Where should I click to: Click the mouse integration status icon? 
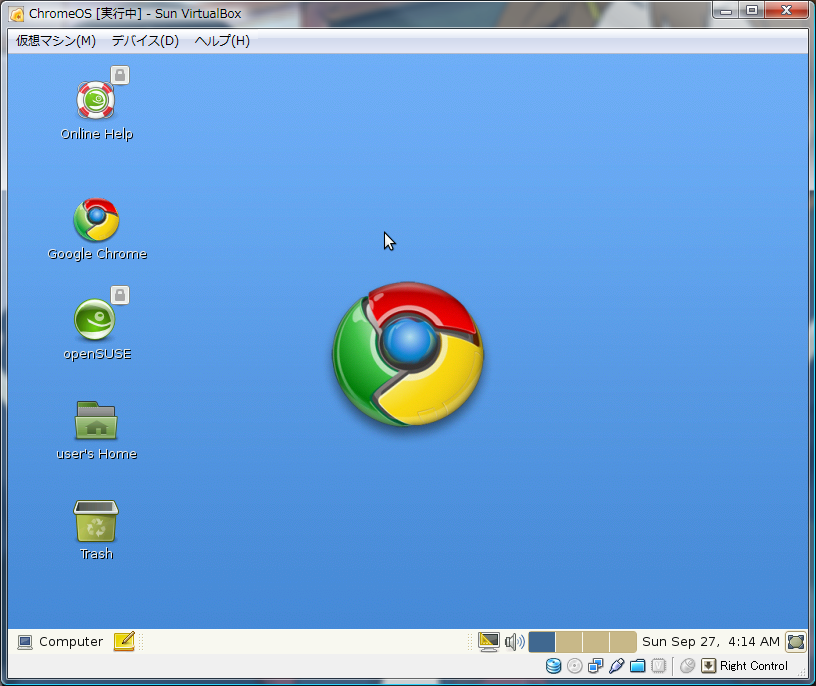coord(687,666)
